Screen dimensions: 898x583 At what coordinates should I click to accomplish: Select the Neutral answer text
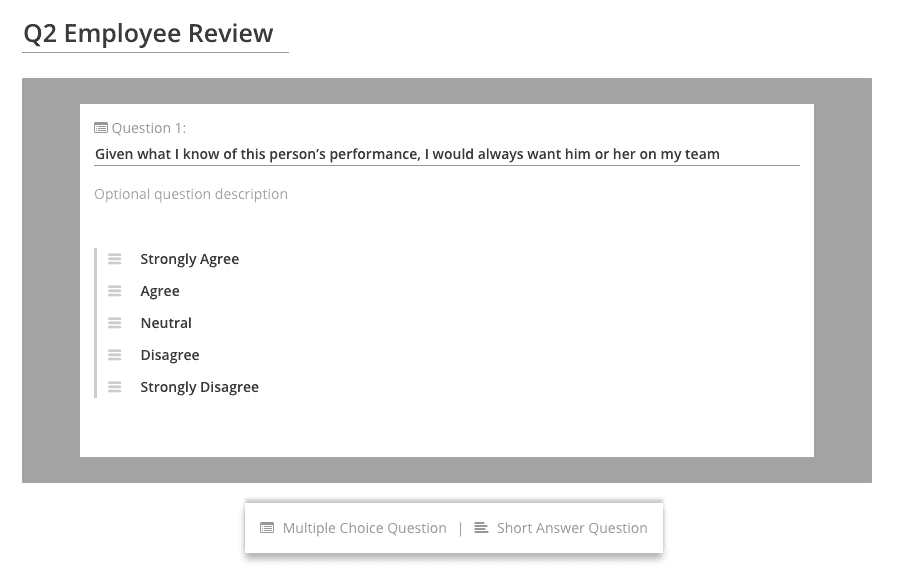pos(166,323)
